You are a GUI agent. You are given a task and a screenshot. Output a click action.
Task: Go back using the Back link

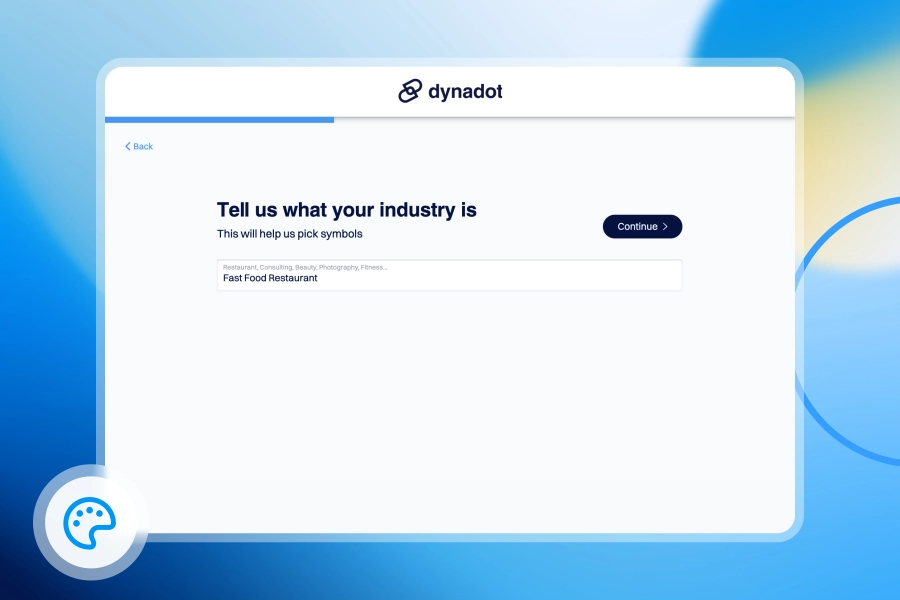click(143, 147)
